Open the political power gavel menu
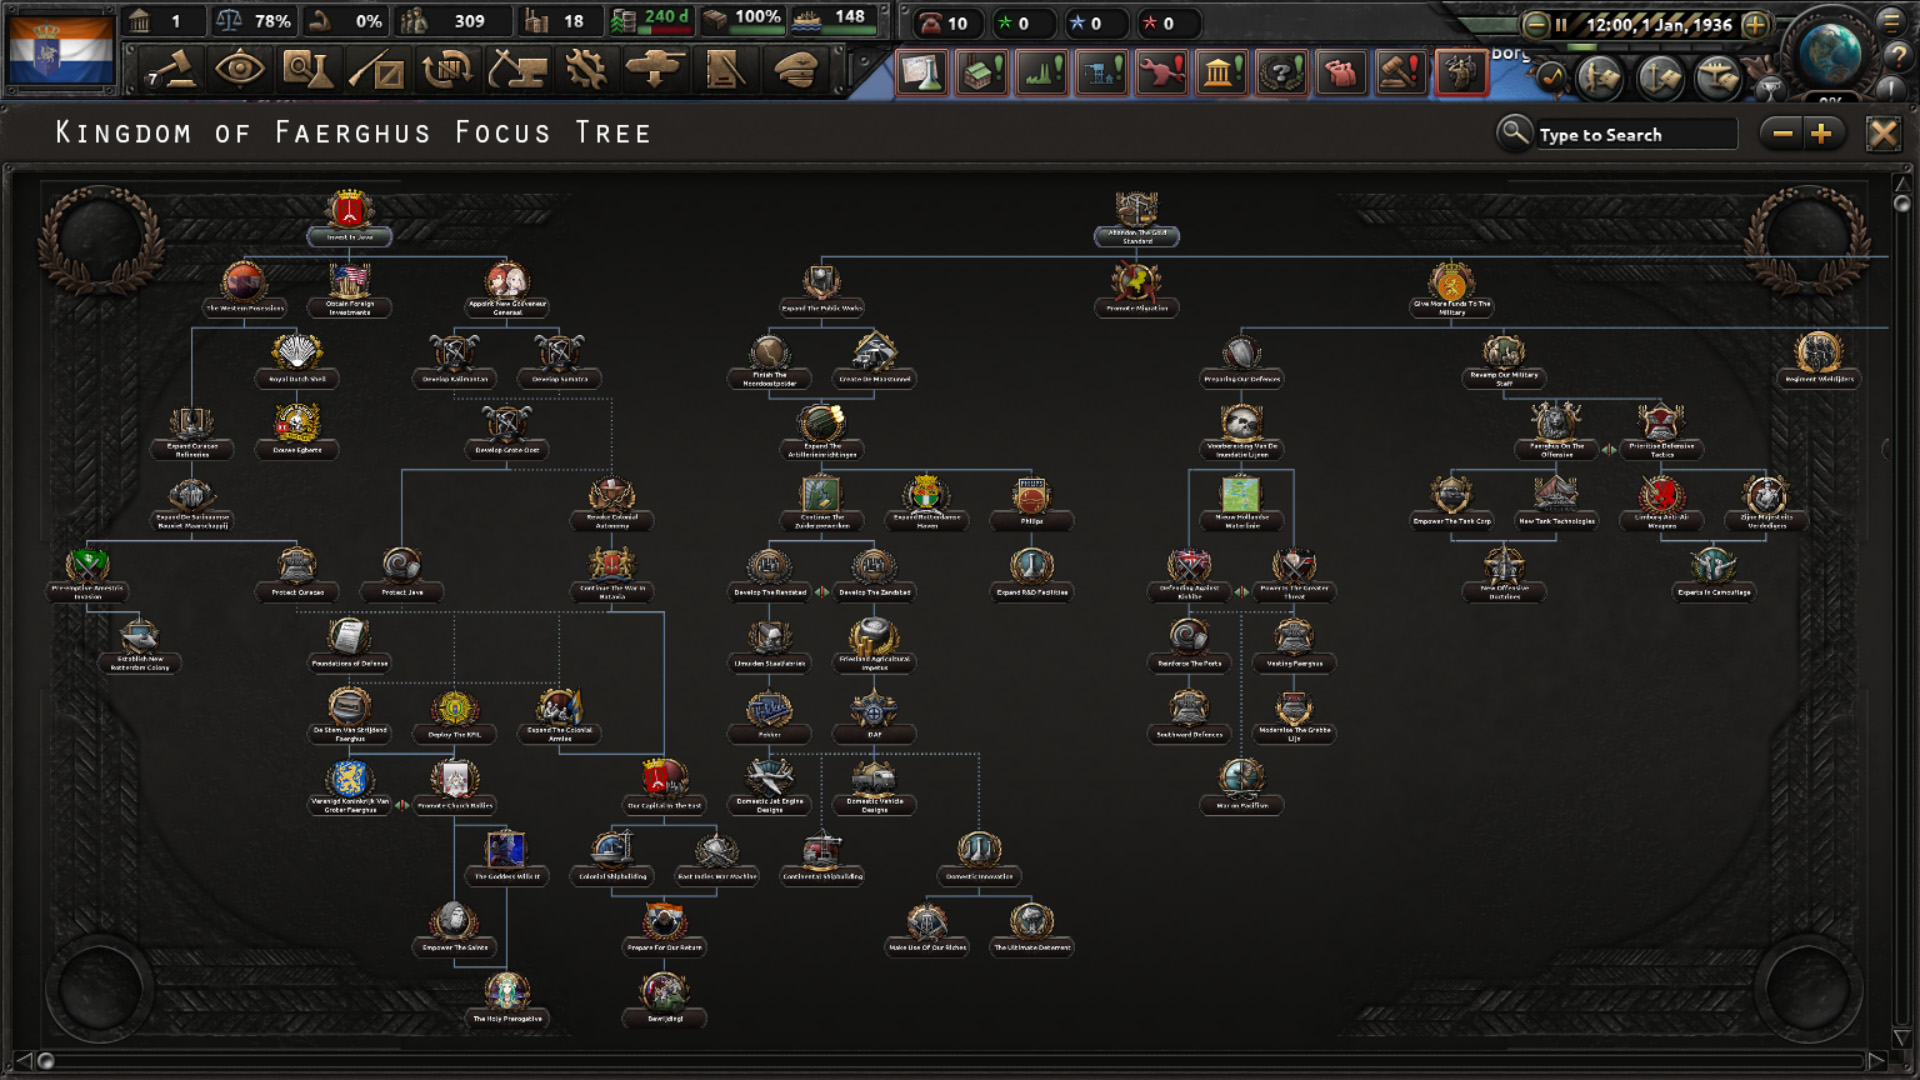This screenshot has height=1080, width=1920. (x=172, y=70)
